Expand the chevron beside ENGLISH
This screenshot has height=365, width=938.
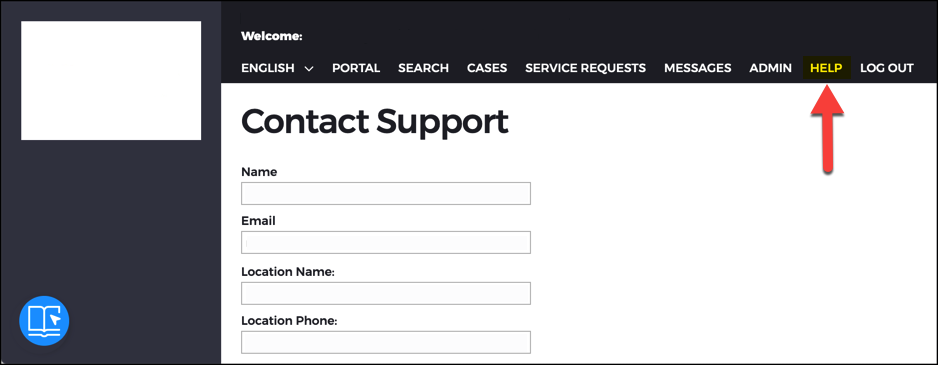pos(309,69)
